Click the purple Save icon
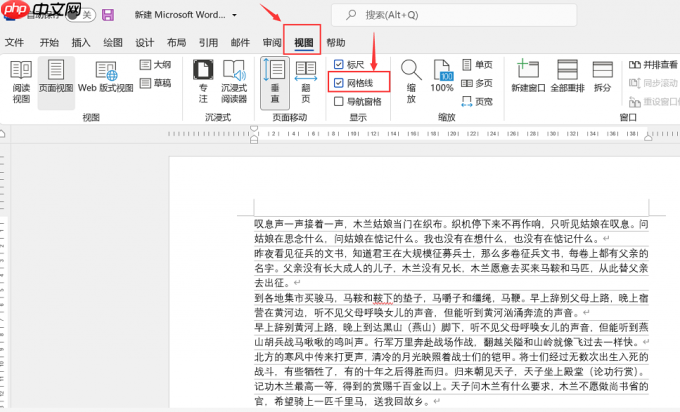Image resolution: width=680 pixels, height=412 pixels. (108, 15)
